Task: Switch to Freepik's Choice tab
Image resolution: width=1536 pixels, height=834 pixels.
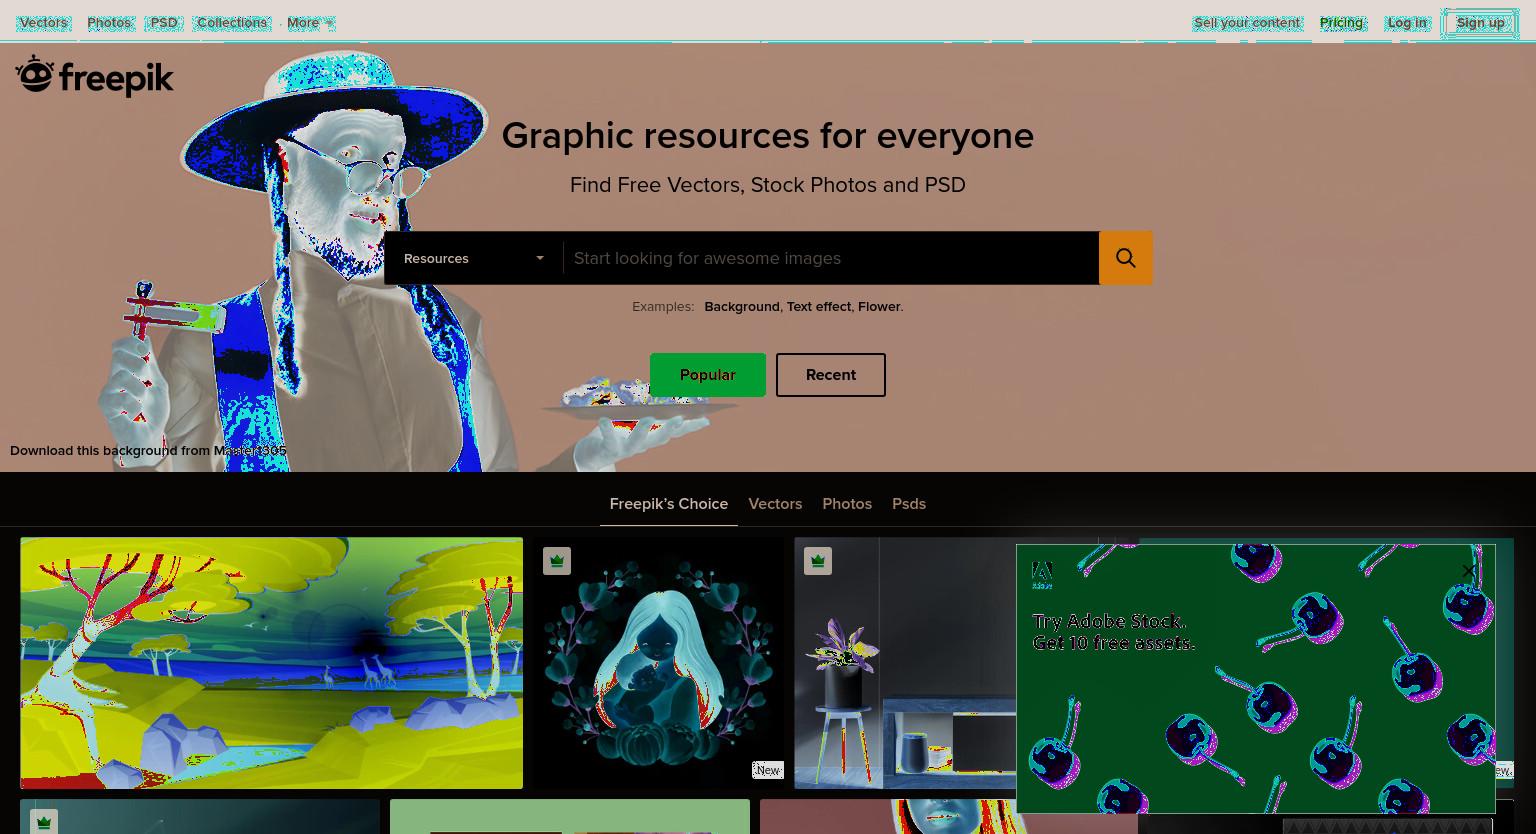Action: (669, 504)
